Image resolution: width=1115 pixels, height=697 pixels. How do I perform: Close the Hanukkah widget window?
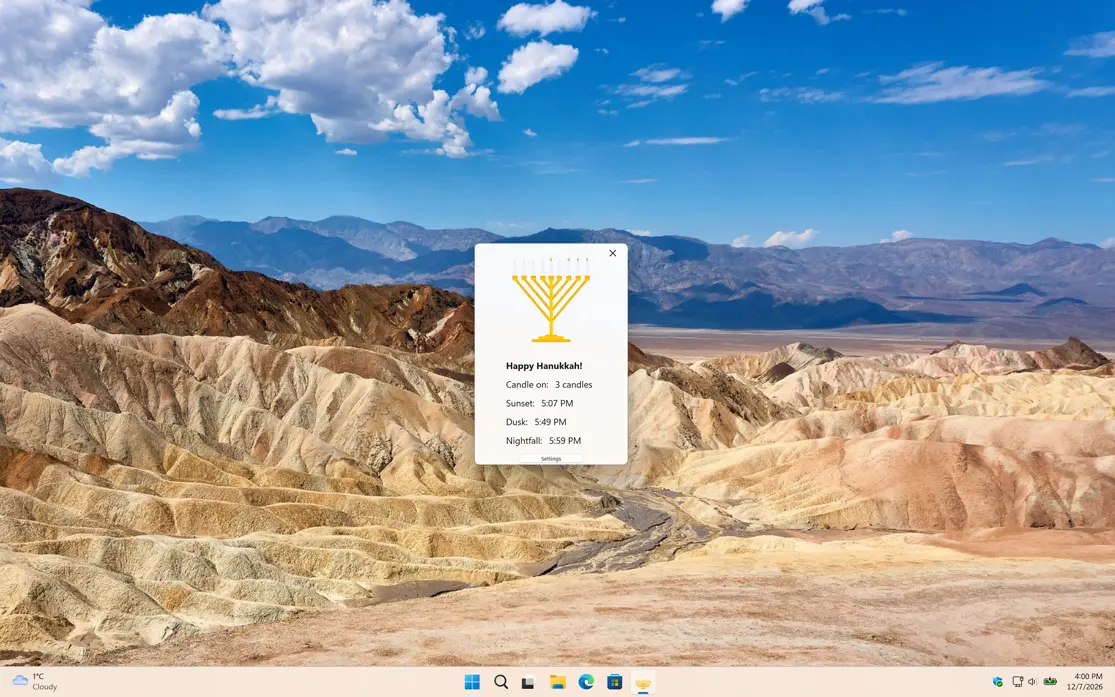(x=613, y=253)
